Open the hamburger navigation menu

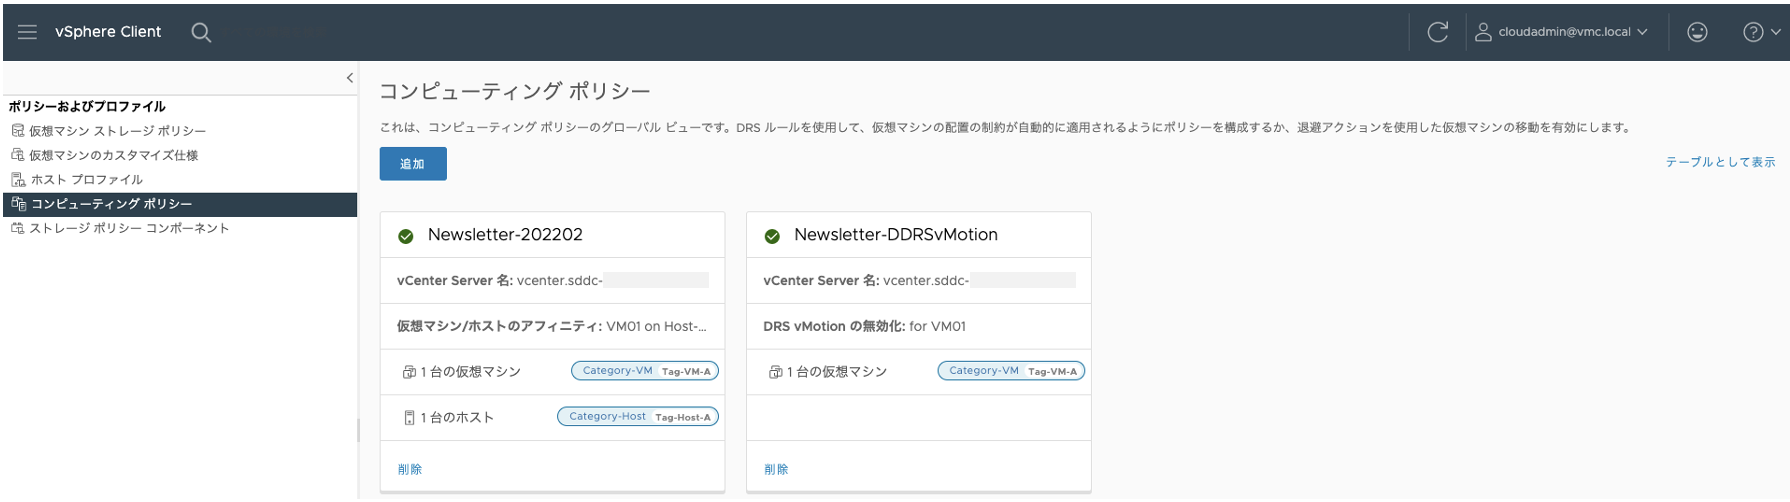coord(27,32)
